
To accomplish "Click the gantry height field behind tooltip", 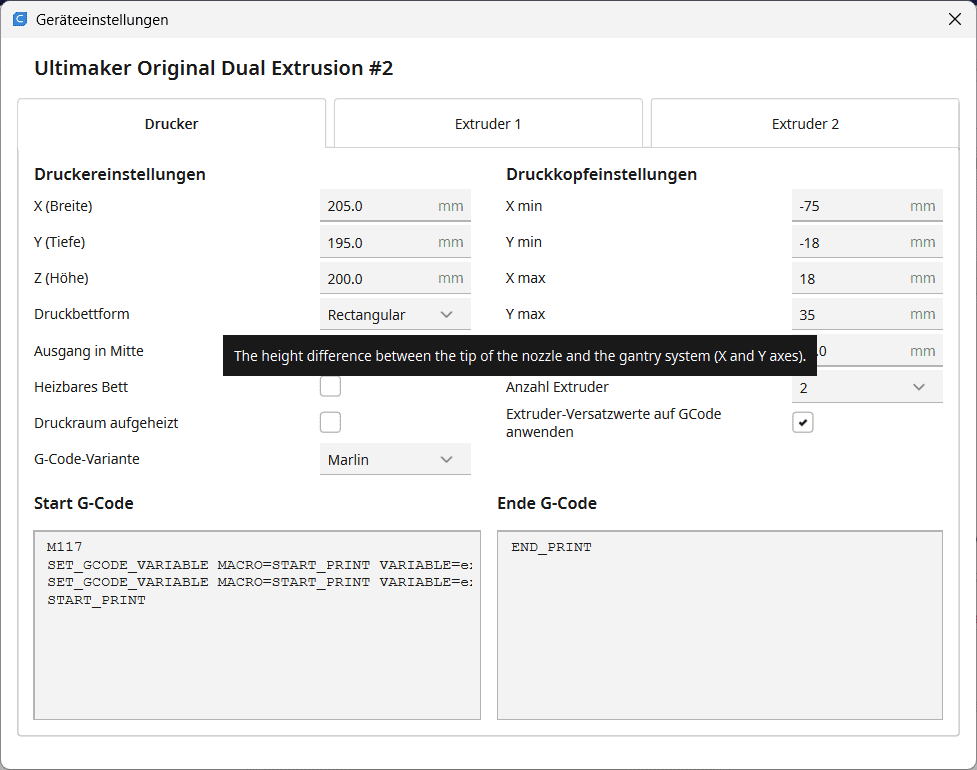I will pyautogui.click(x=880, y=351).
